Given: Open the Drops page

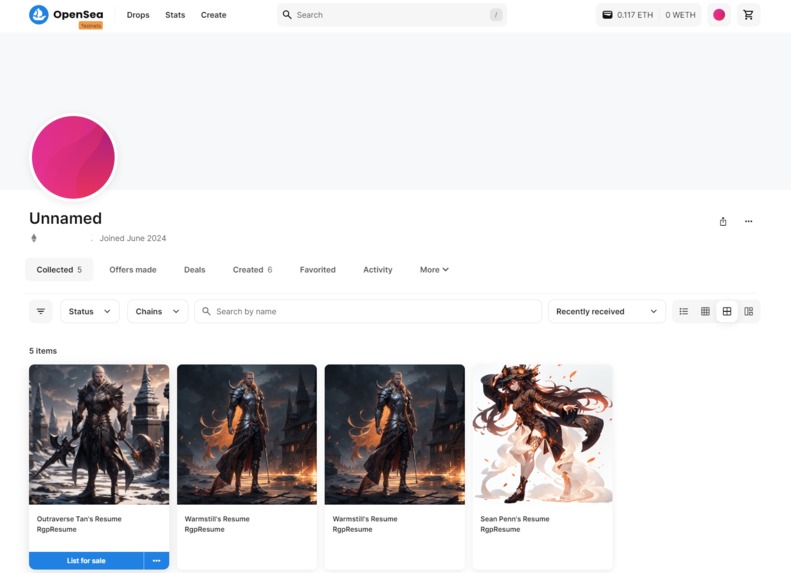Looking at the screenshot, I should click(138, 15).
